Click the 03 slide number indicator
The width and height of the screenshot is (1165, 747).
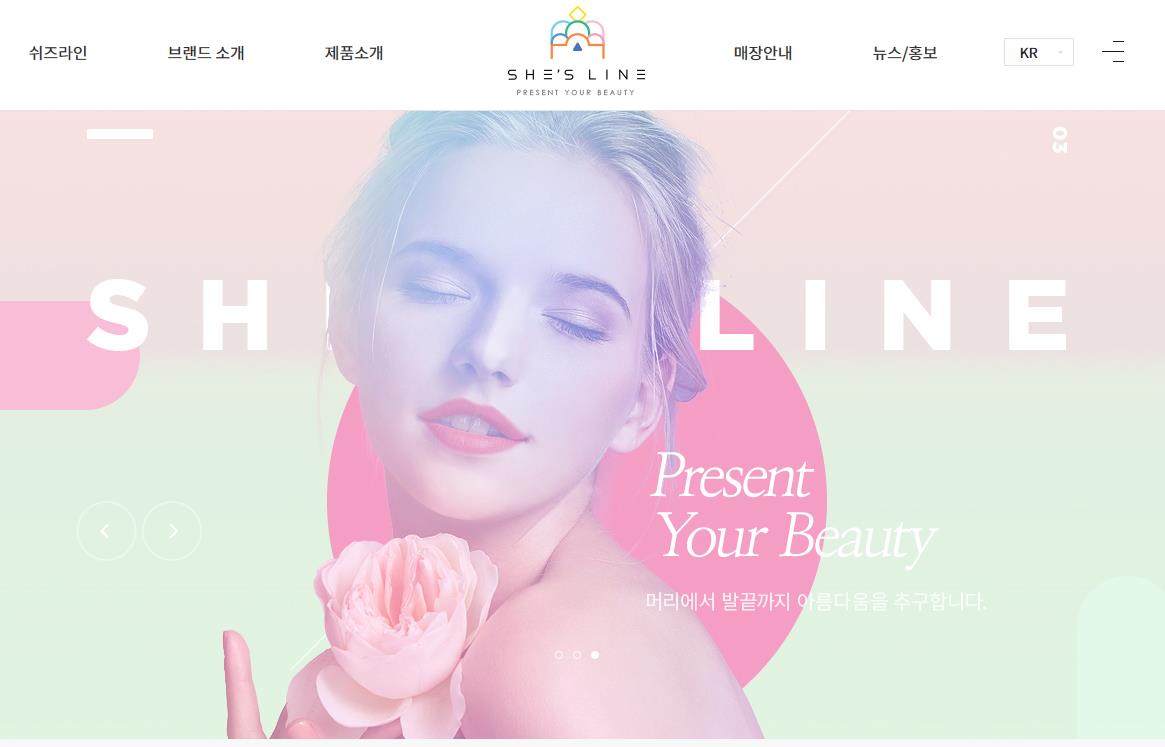pyautogui.click(x=1059, y=140)
